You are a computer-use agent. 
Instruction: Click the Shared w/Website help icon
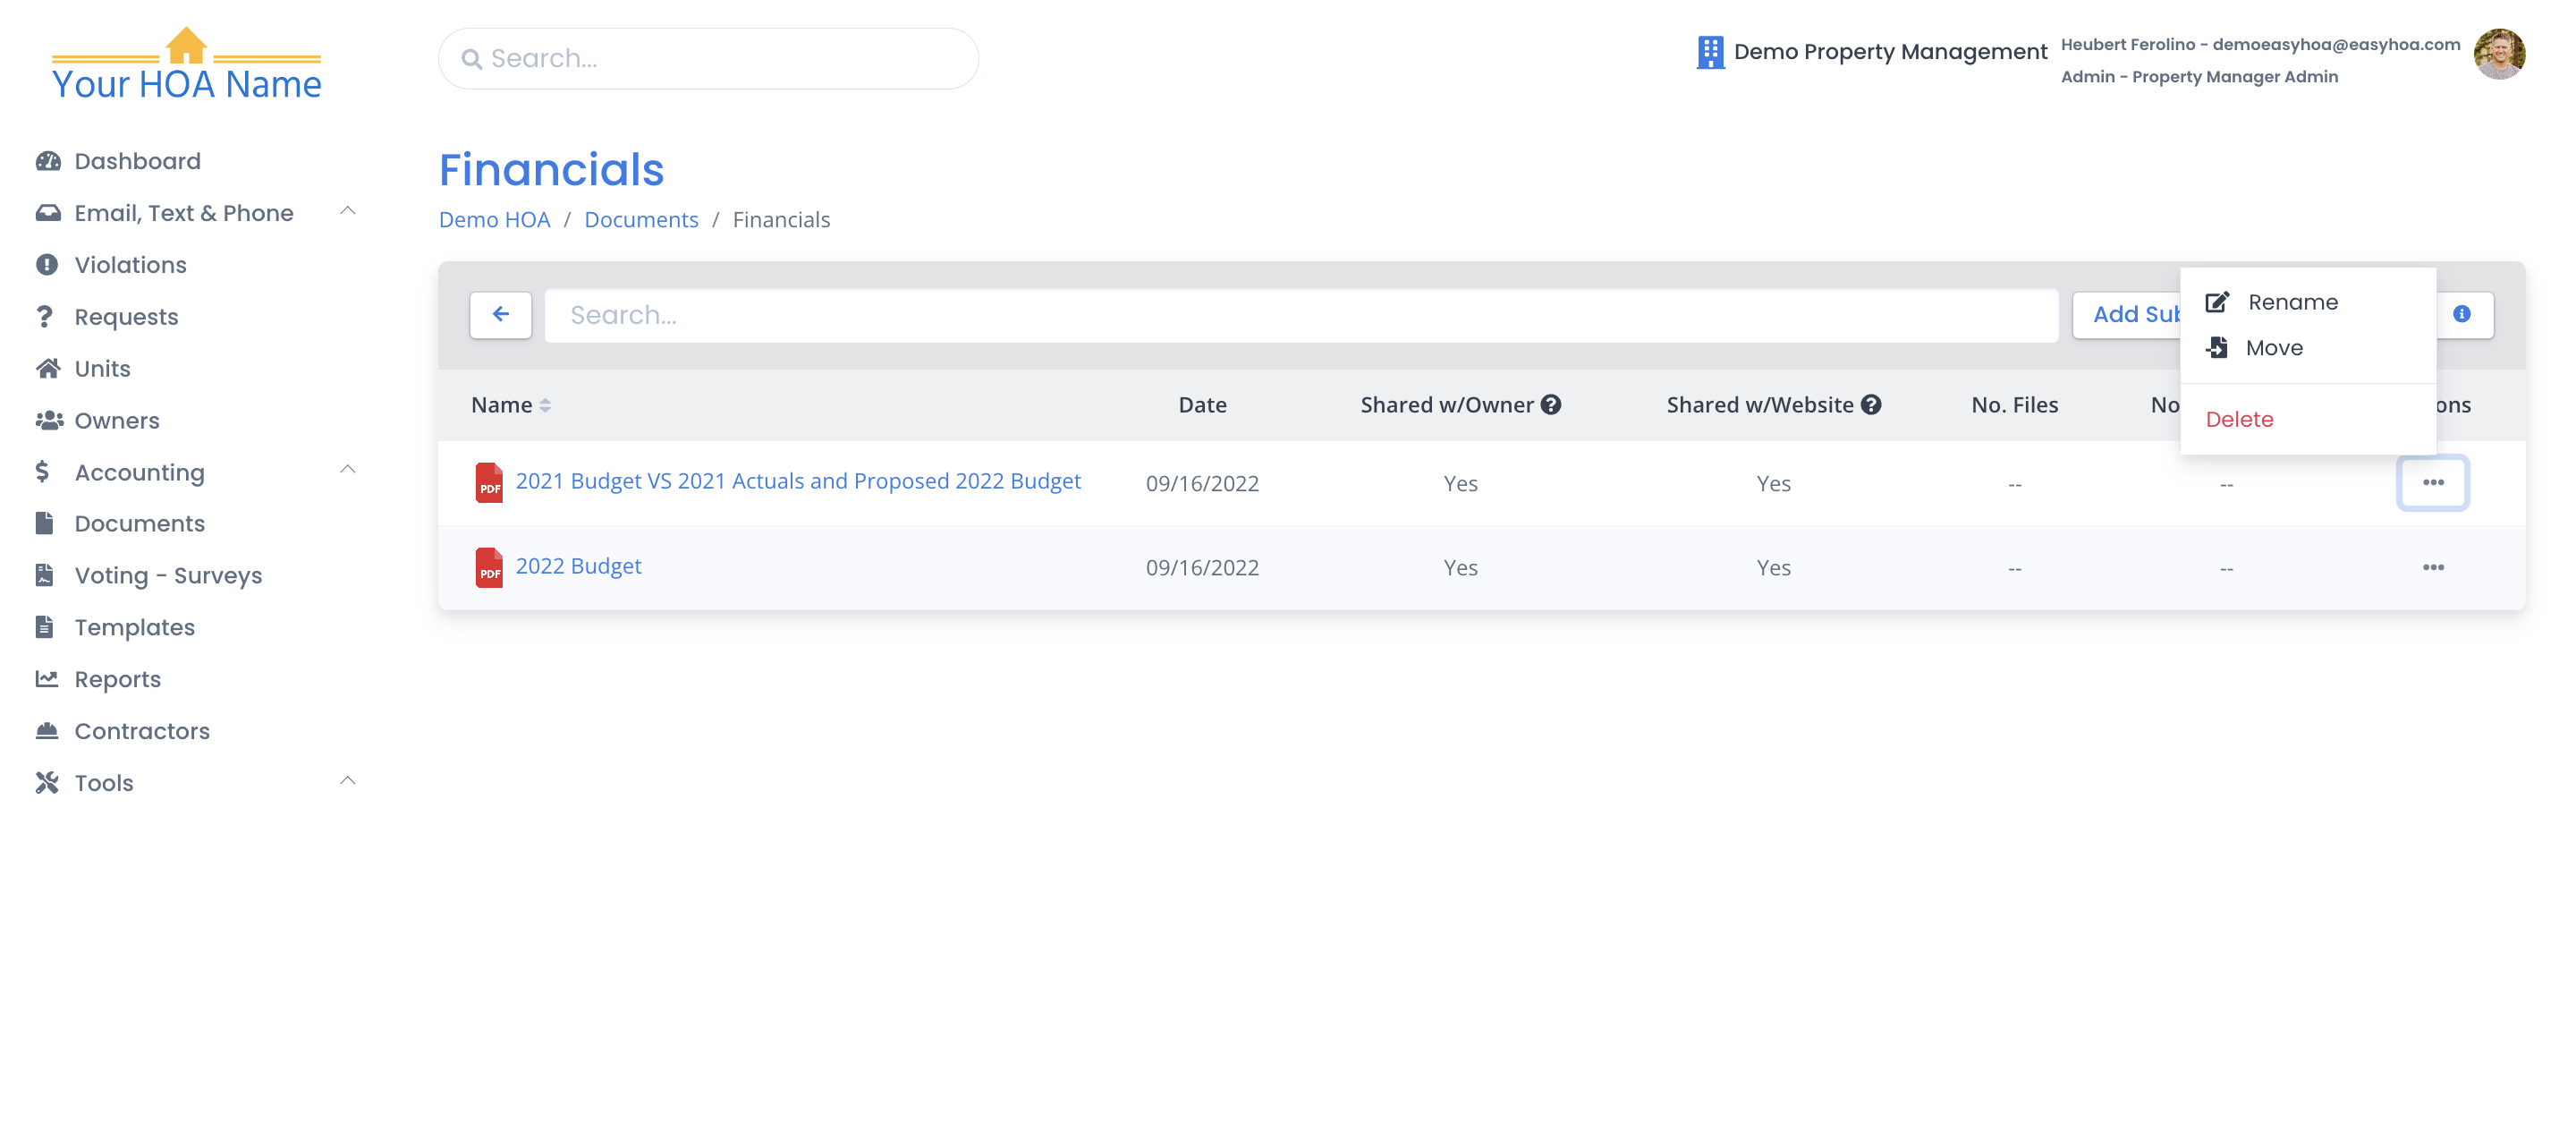coord(1870,405)
